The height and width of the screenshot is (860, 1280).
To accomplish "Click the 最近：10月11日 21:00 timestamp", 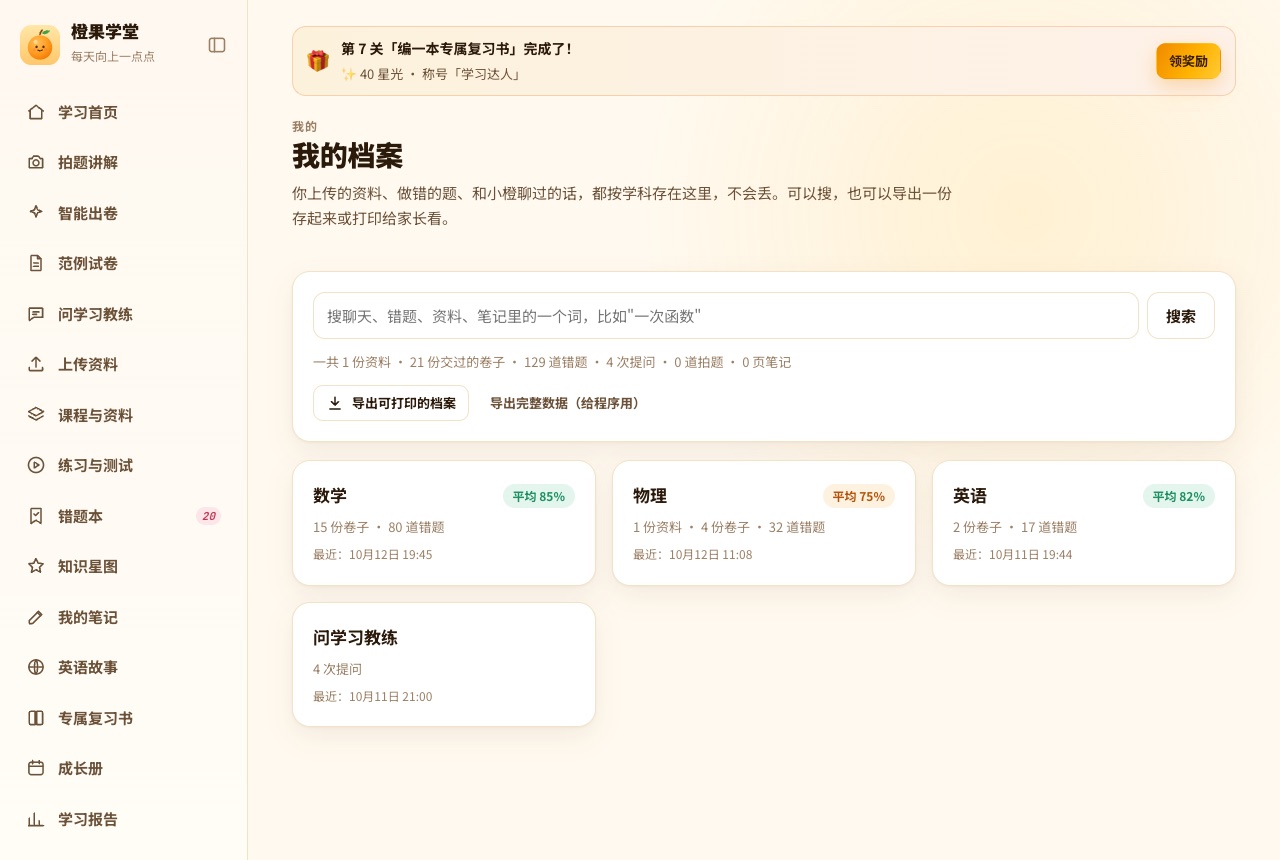I will click(373, 697).
